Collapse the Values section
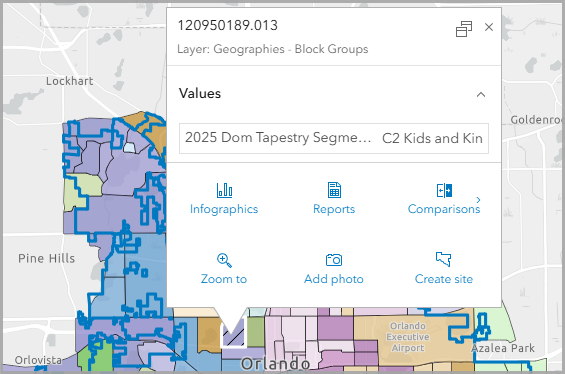Screen dimensions: 565x374 click(481, 94)
